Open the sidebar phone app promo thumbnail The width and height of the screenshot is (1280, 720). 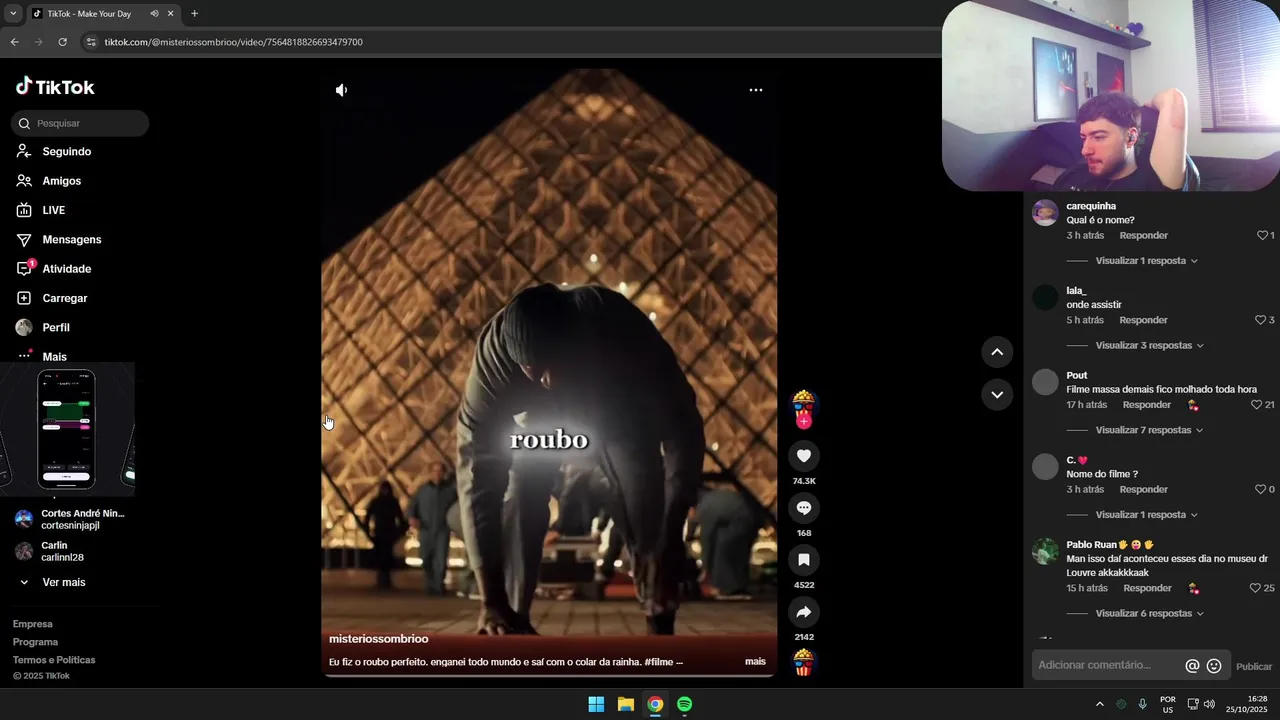67,430
